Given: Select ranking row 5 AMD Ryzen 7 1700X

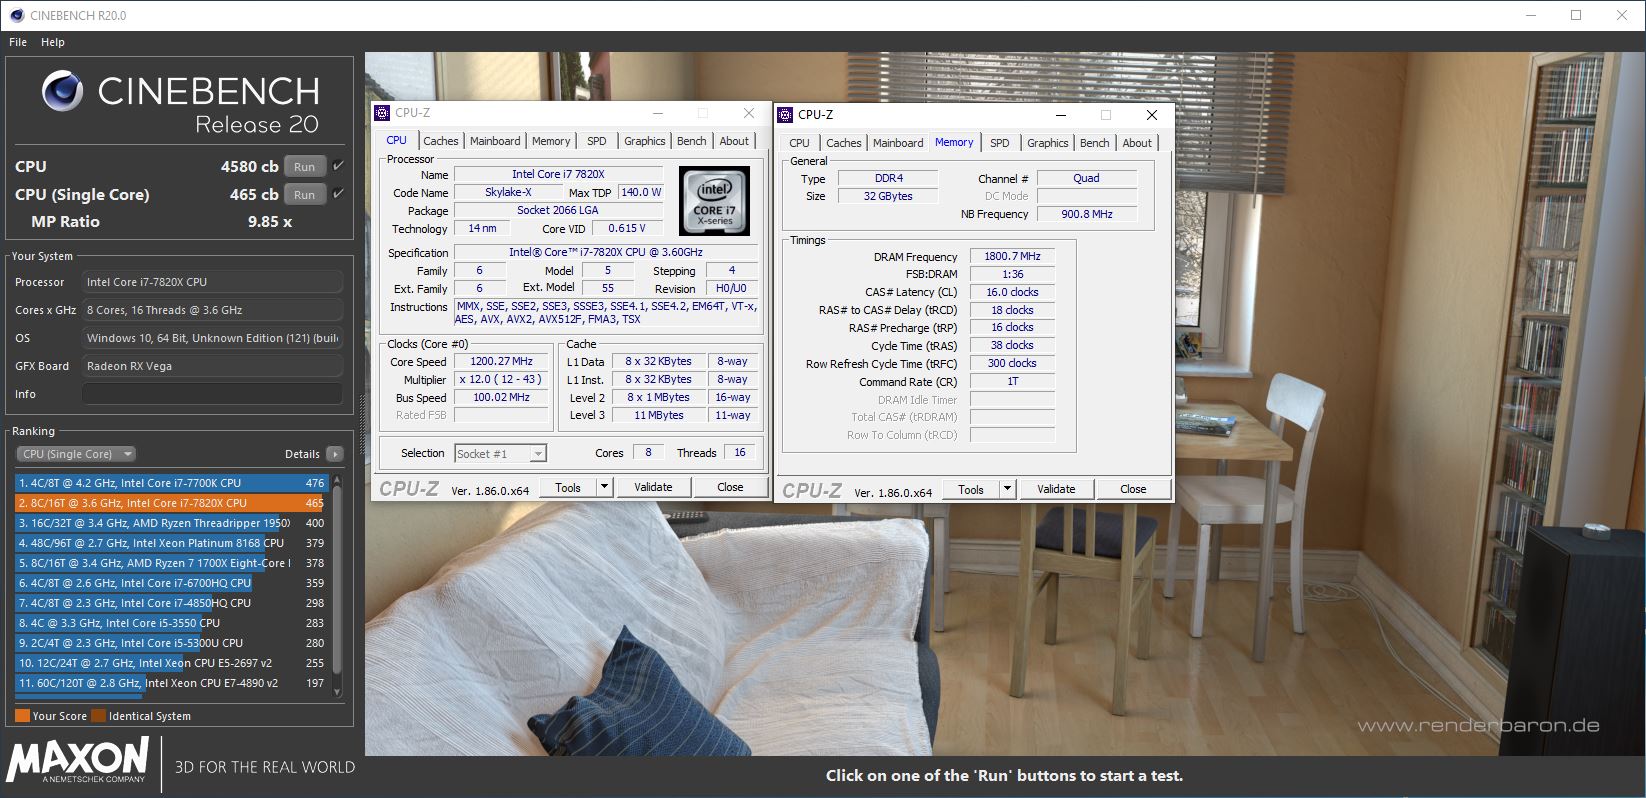Looking at the screenshot, I should tap(172, 563).
